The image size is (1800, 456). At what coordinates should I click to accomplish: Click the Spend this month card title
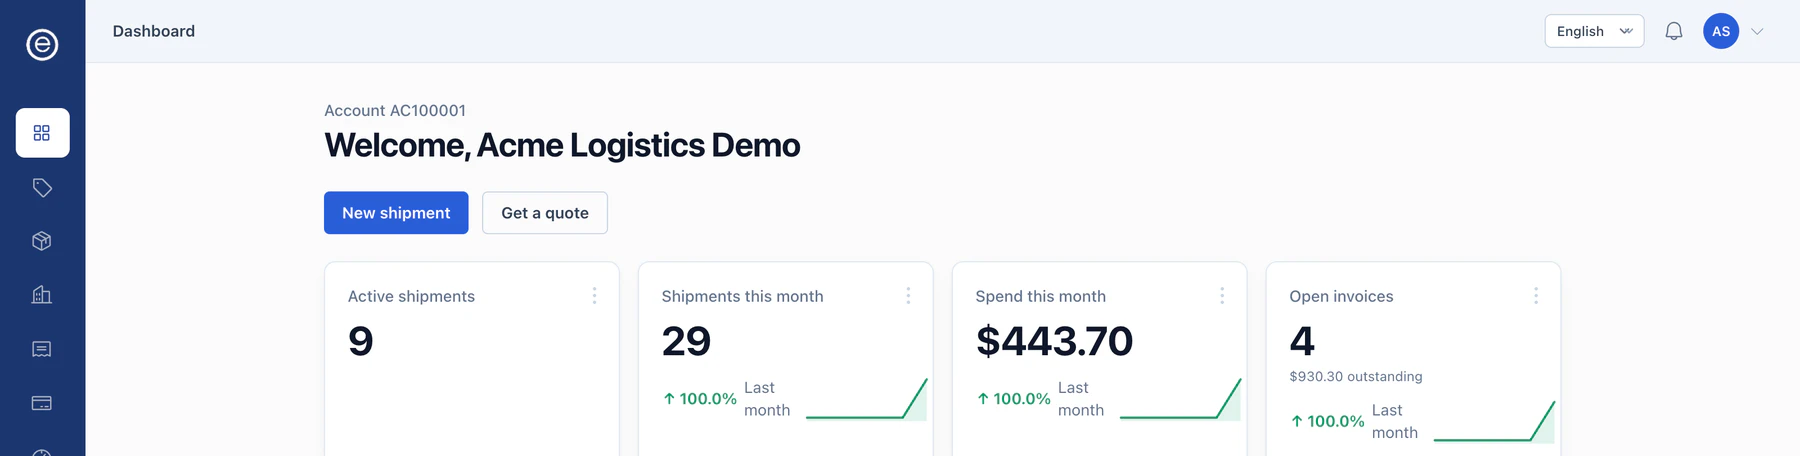pyautogui.click(x=1041, y=297)
